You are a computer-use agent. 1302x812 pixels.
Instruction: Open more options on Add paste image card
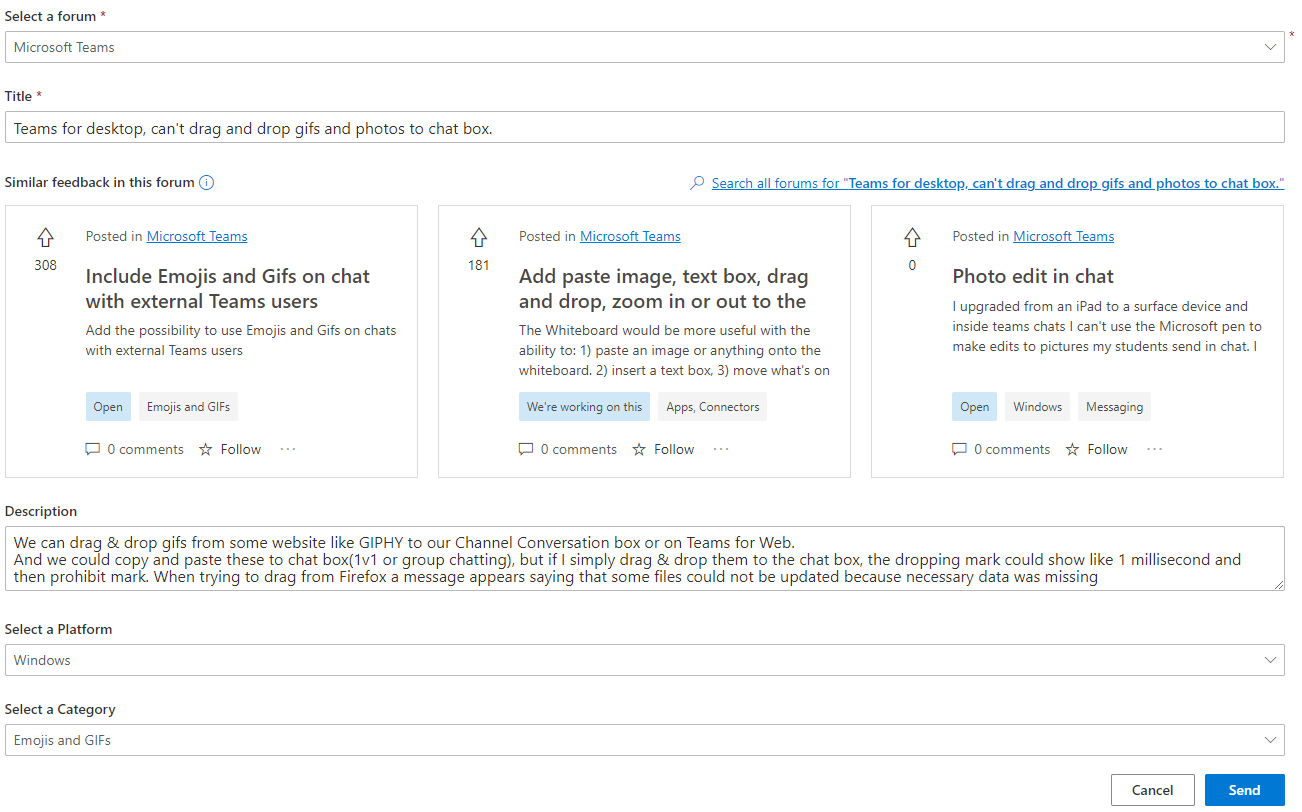[721, 449]
